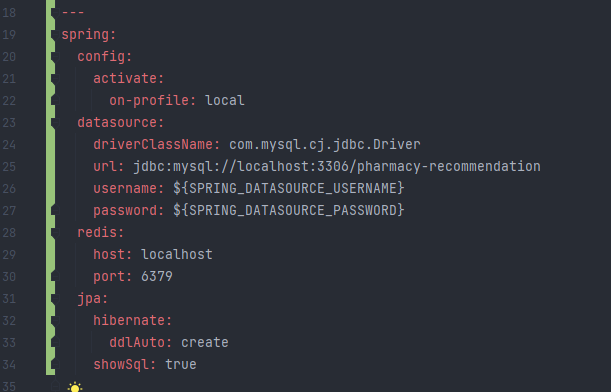Click the fold marker beside the --- separator
Screen dimensions: 611x392
[55, 13]
